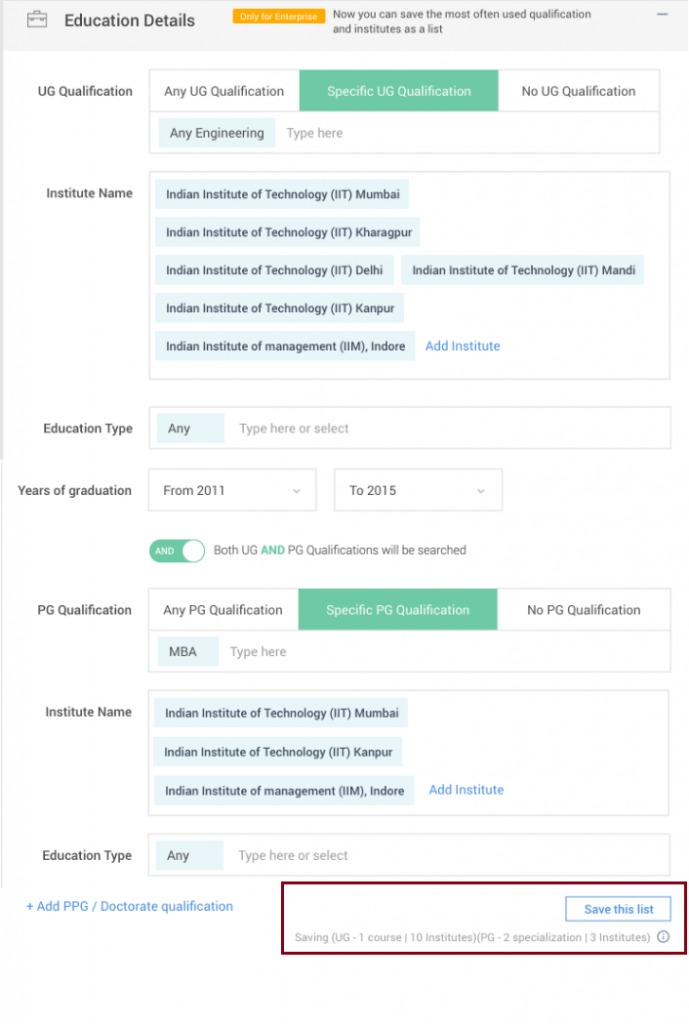Select No UG Qualification option

pyautogui.click(x=578, y=91)
